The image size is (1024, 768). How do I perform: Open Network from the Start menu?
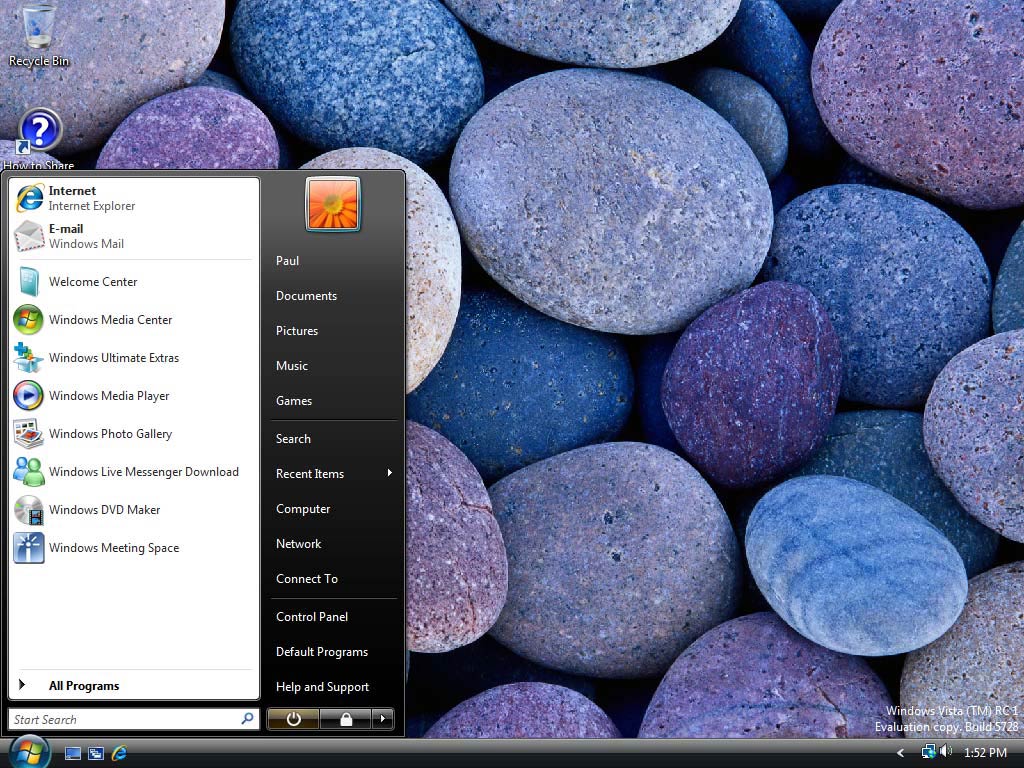333,543
